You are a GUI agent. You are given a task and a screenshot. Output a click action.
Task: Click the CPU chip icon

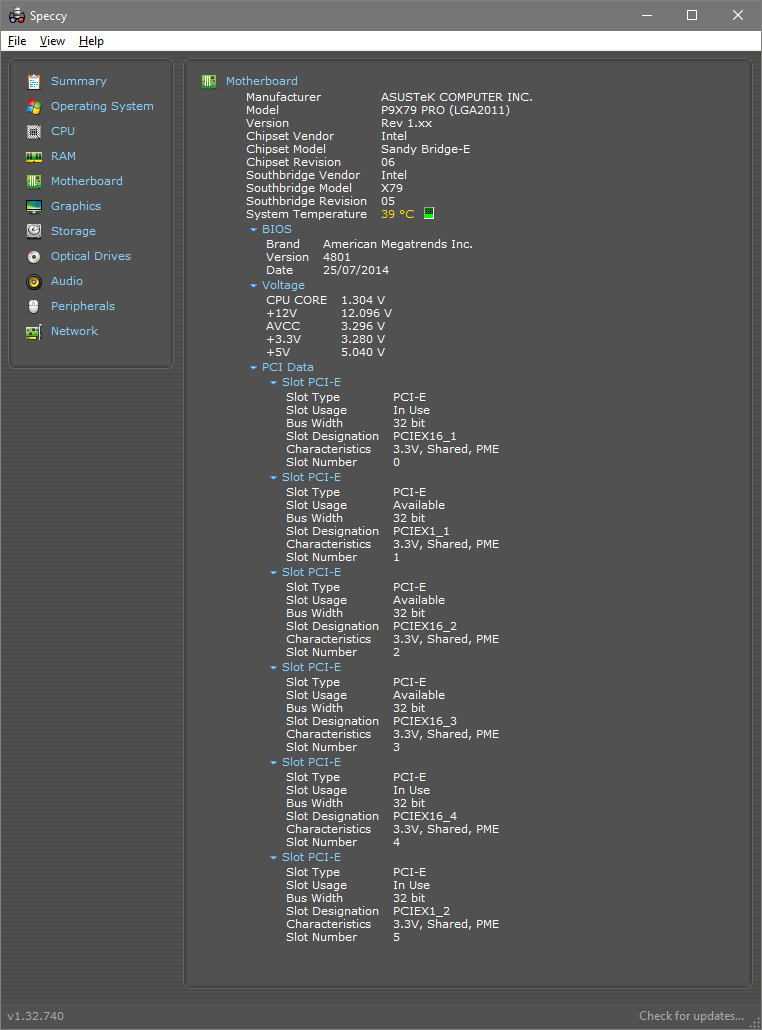34,131
